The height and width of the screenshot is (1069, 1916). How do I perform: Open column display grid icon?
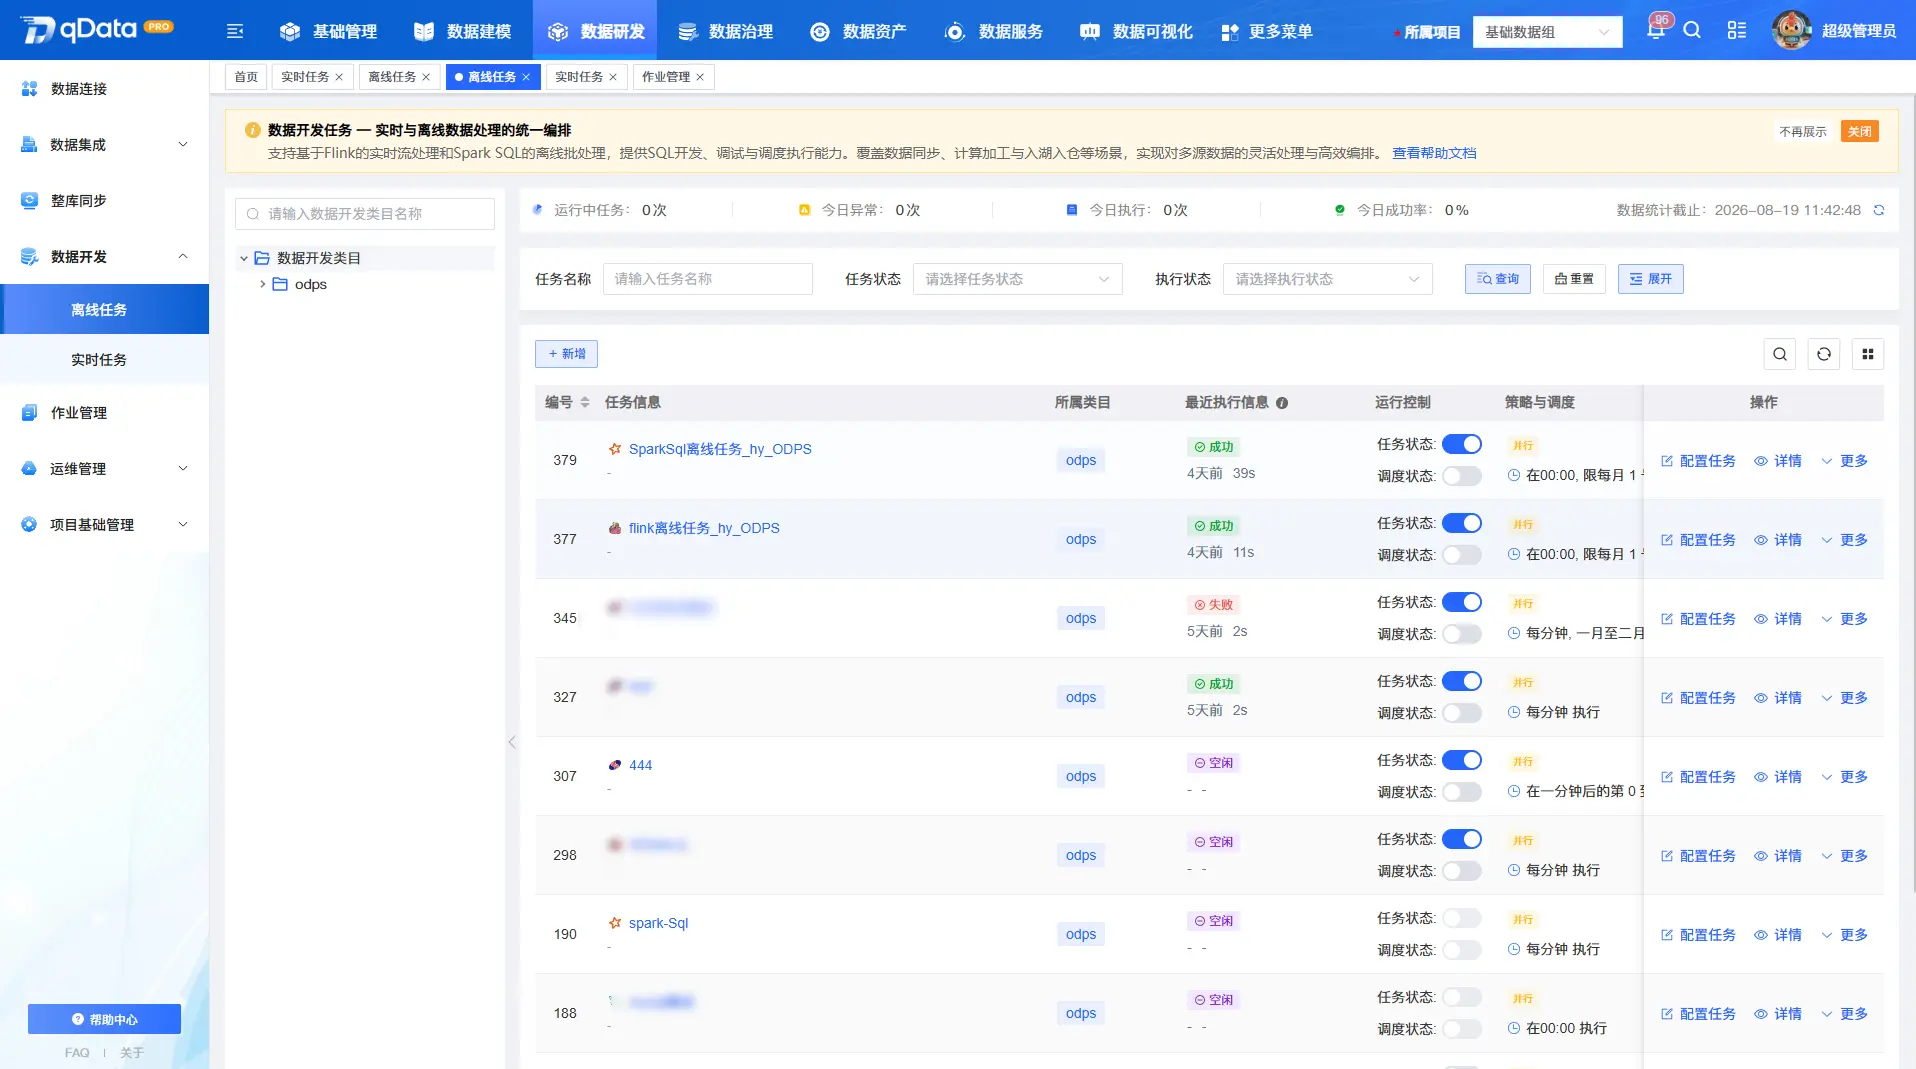point(1868,354)
